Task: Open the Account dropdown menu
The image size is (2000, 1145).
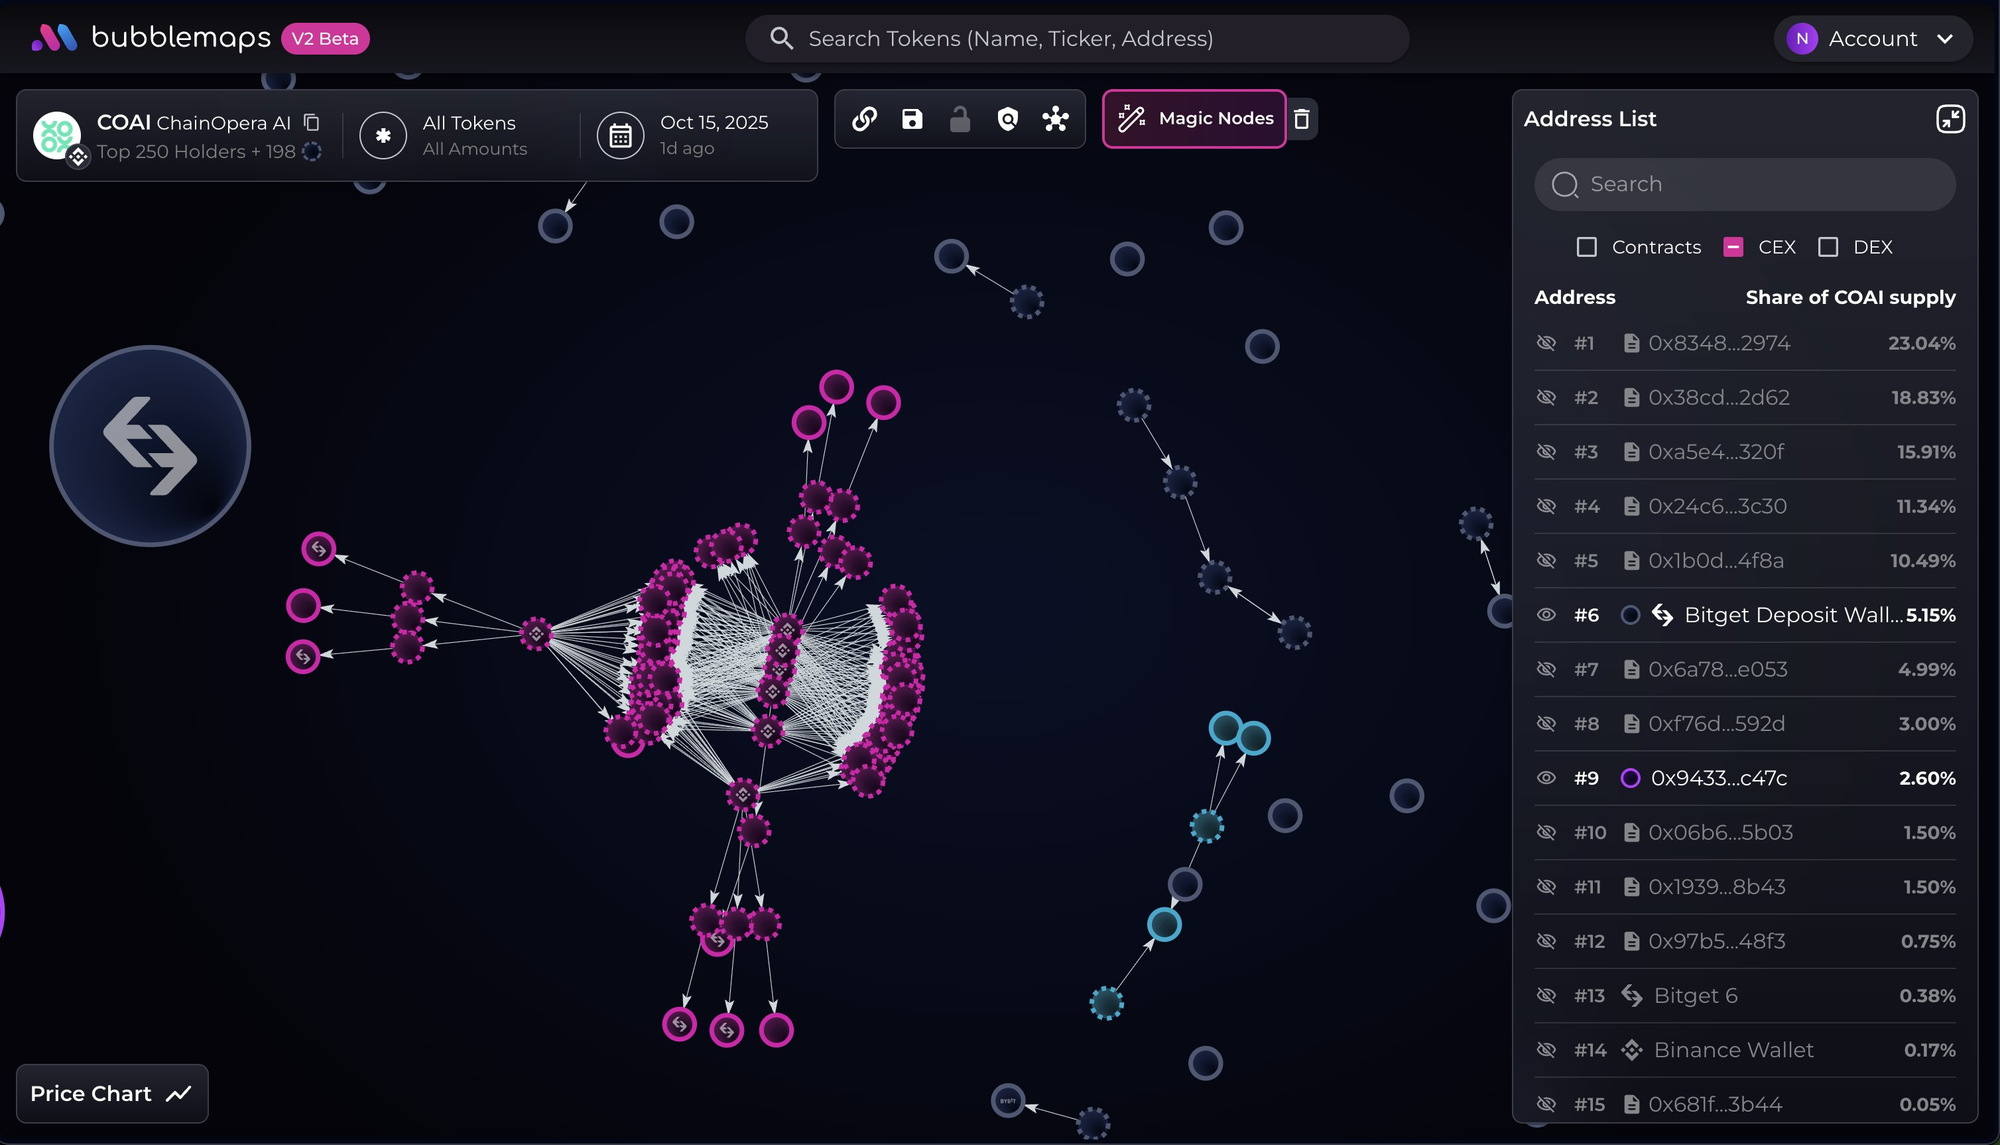Action: [1872, 39]
